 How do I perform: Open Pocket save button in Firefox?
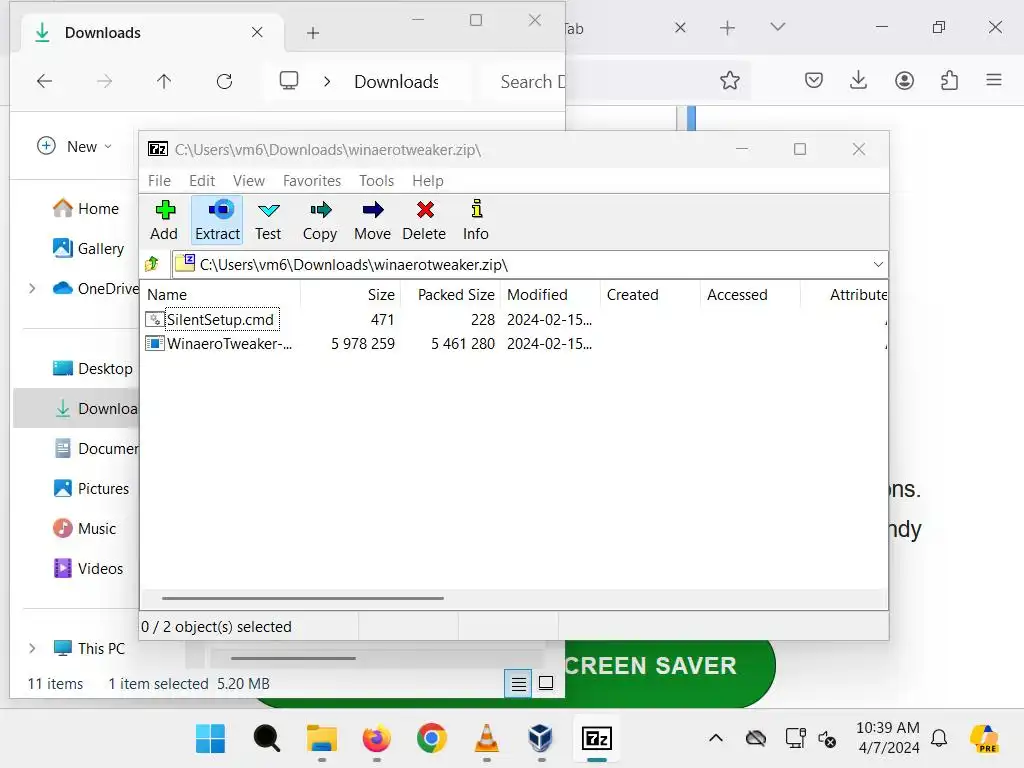[x=814, y=80]
